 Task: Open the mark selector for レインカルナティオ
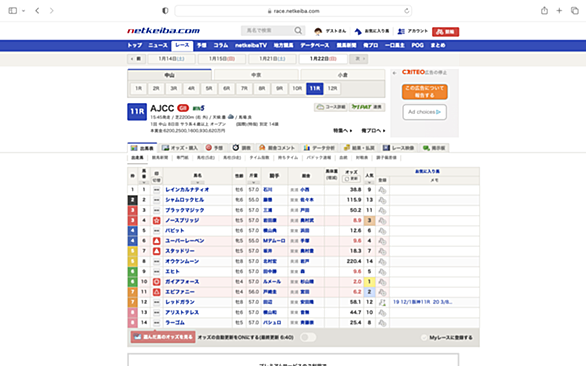point(157,190)
